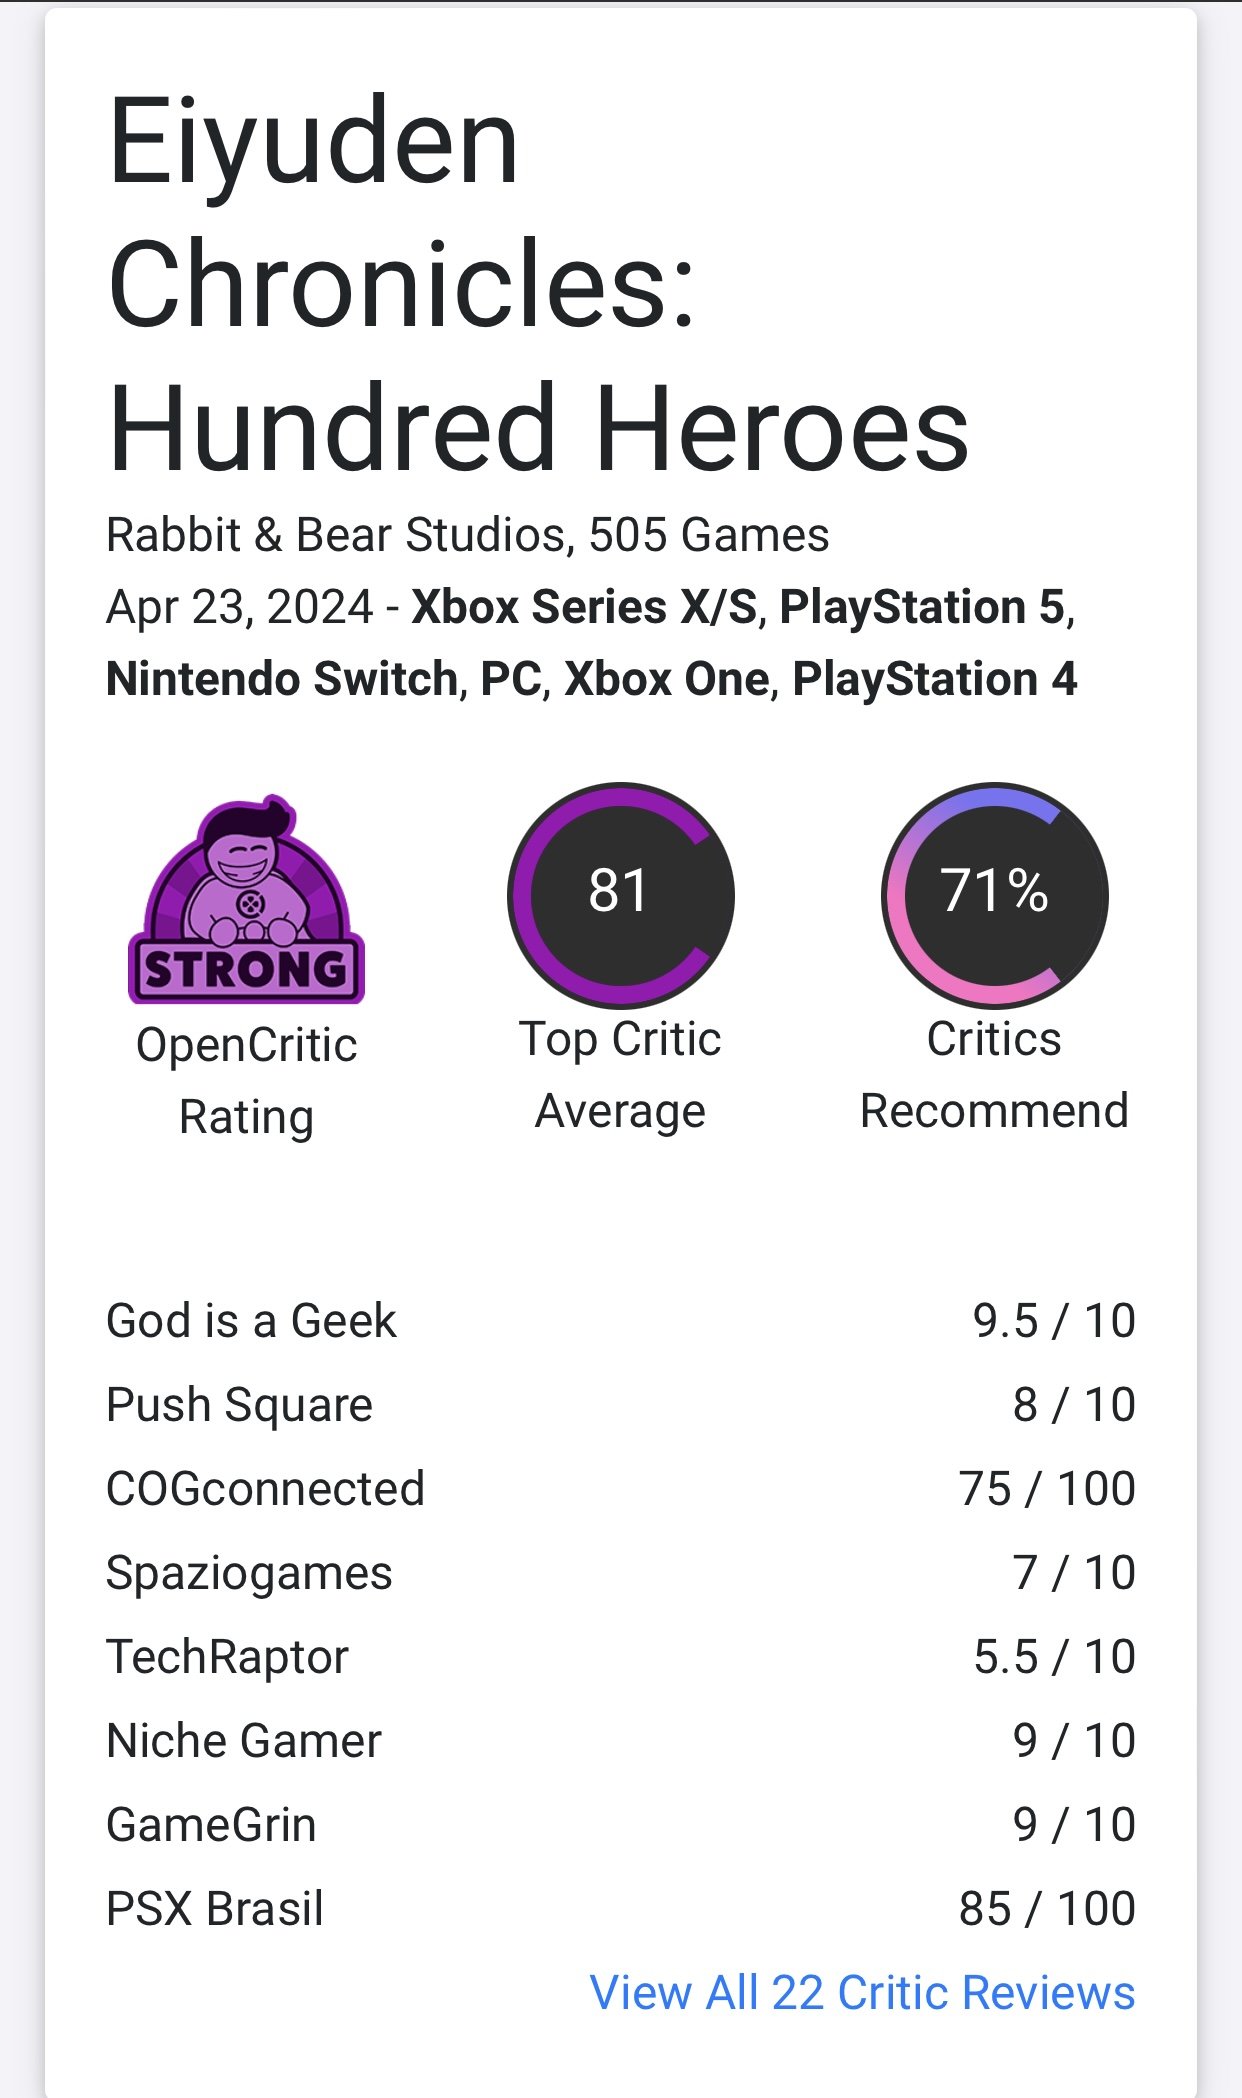1242x2098 pixels.
Task: Open the GameGrin review
Action: coord(211,1824)
